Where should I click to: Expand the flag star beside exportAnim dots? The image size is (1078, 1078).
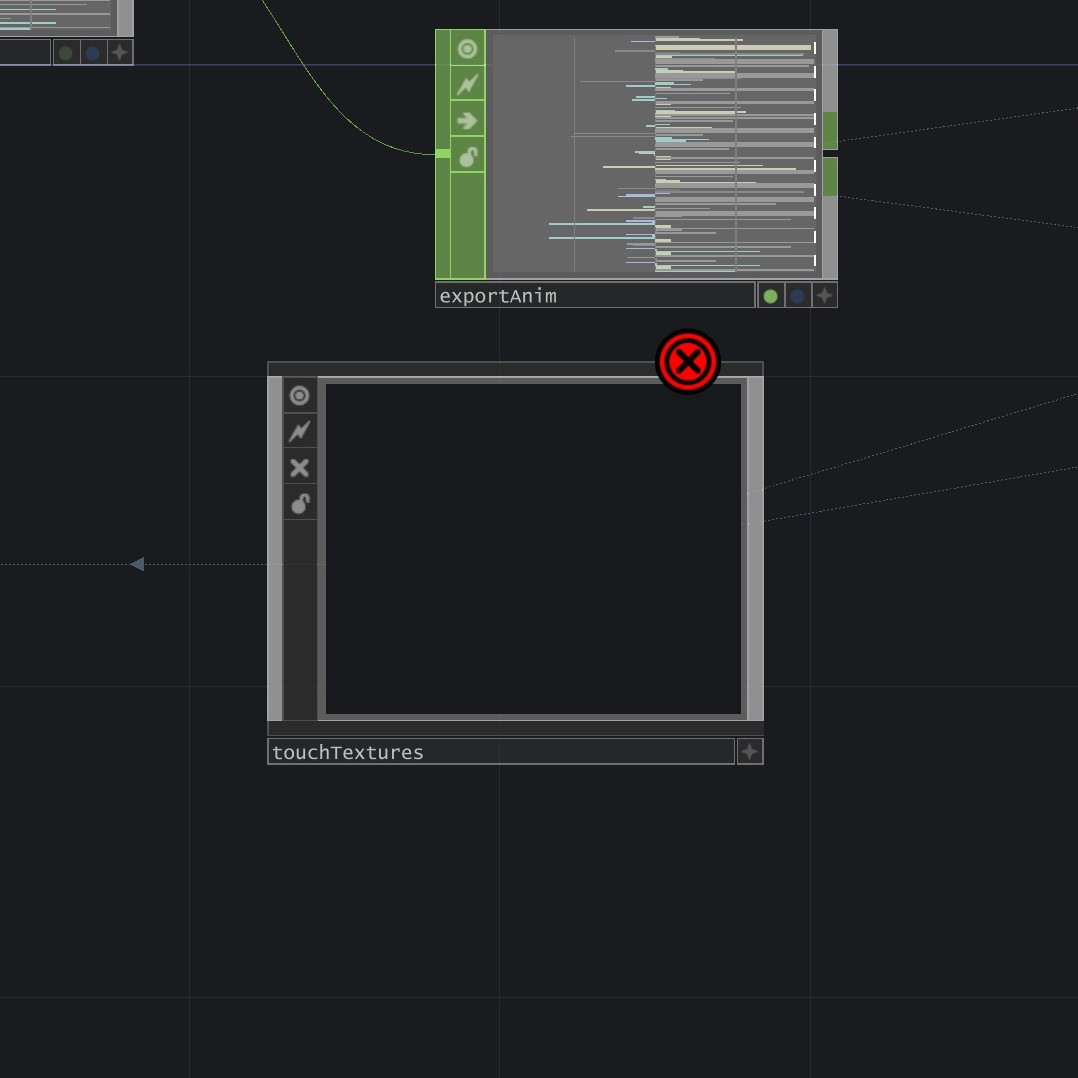[x=823, y=295]
